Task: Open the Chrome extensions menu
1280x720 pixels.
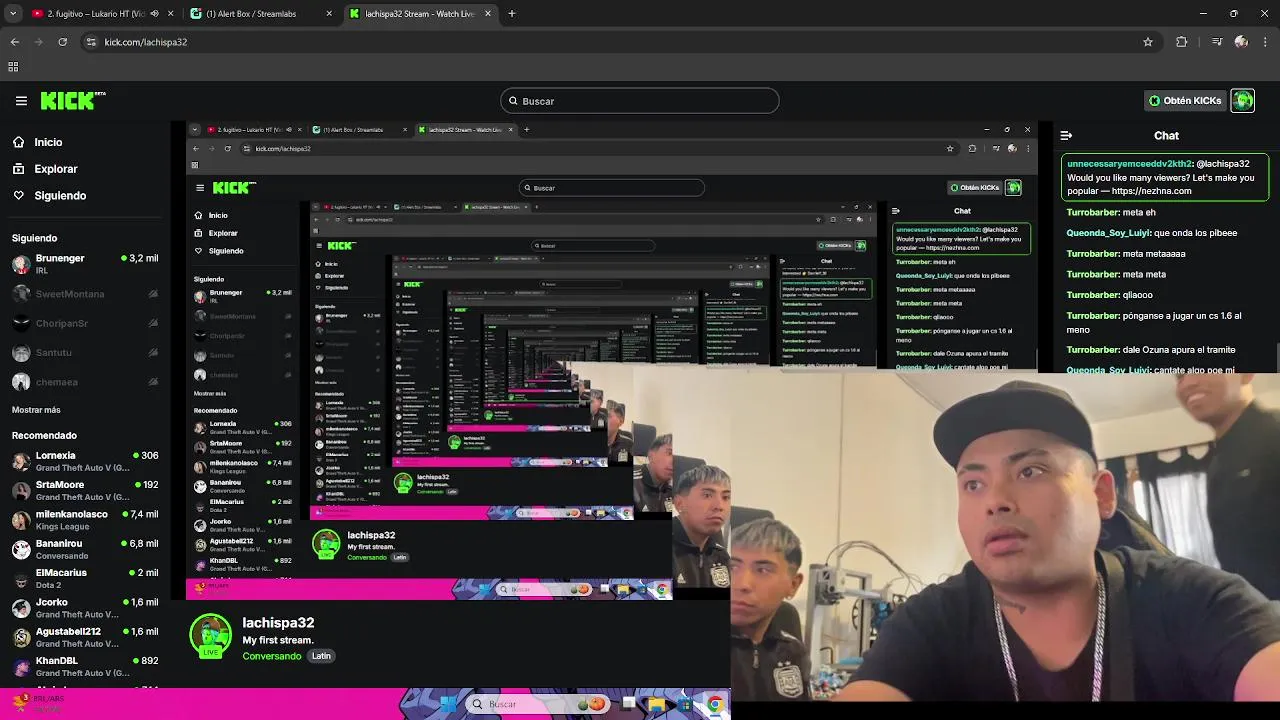Action: pyautogui.click(x=1182, y=42)
